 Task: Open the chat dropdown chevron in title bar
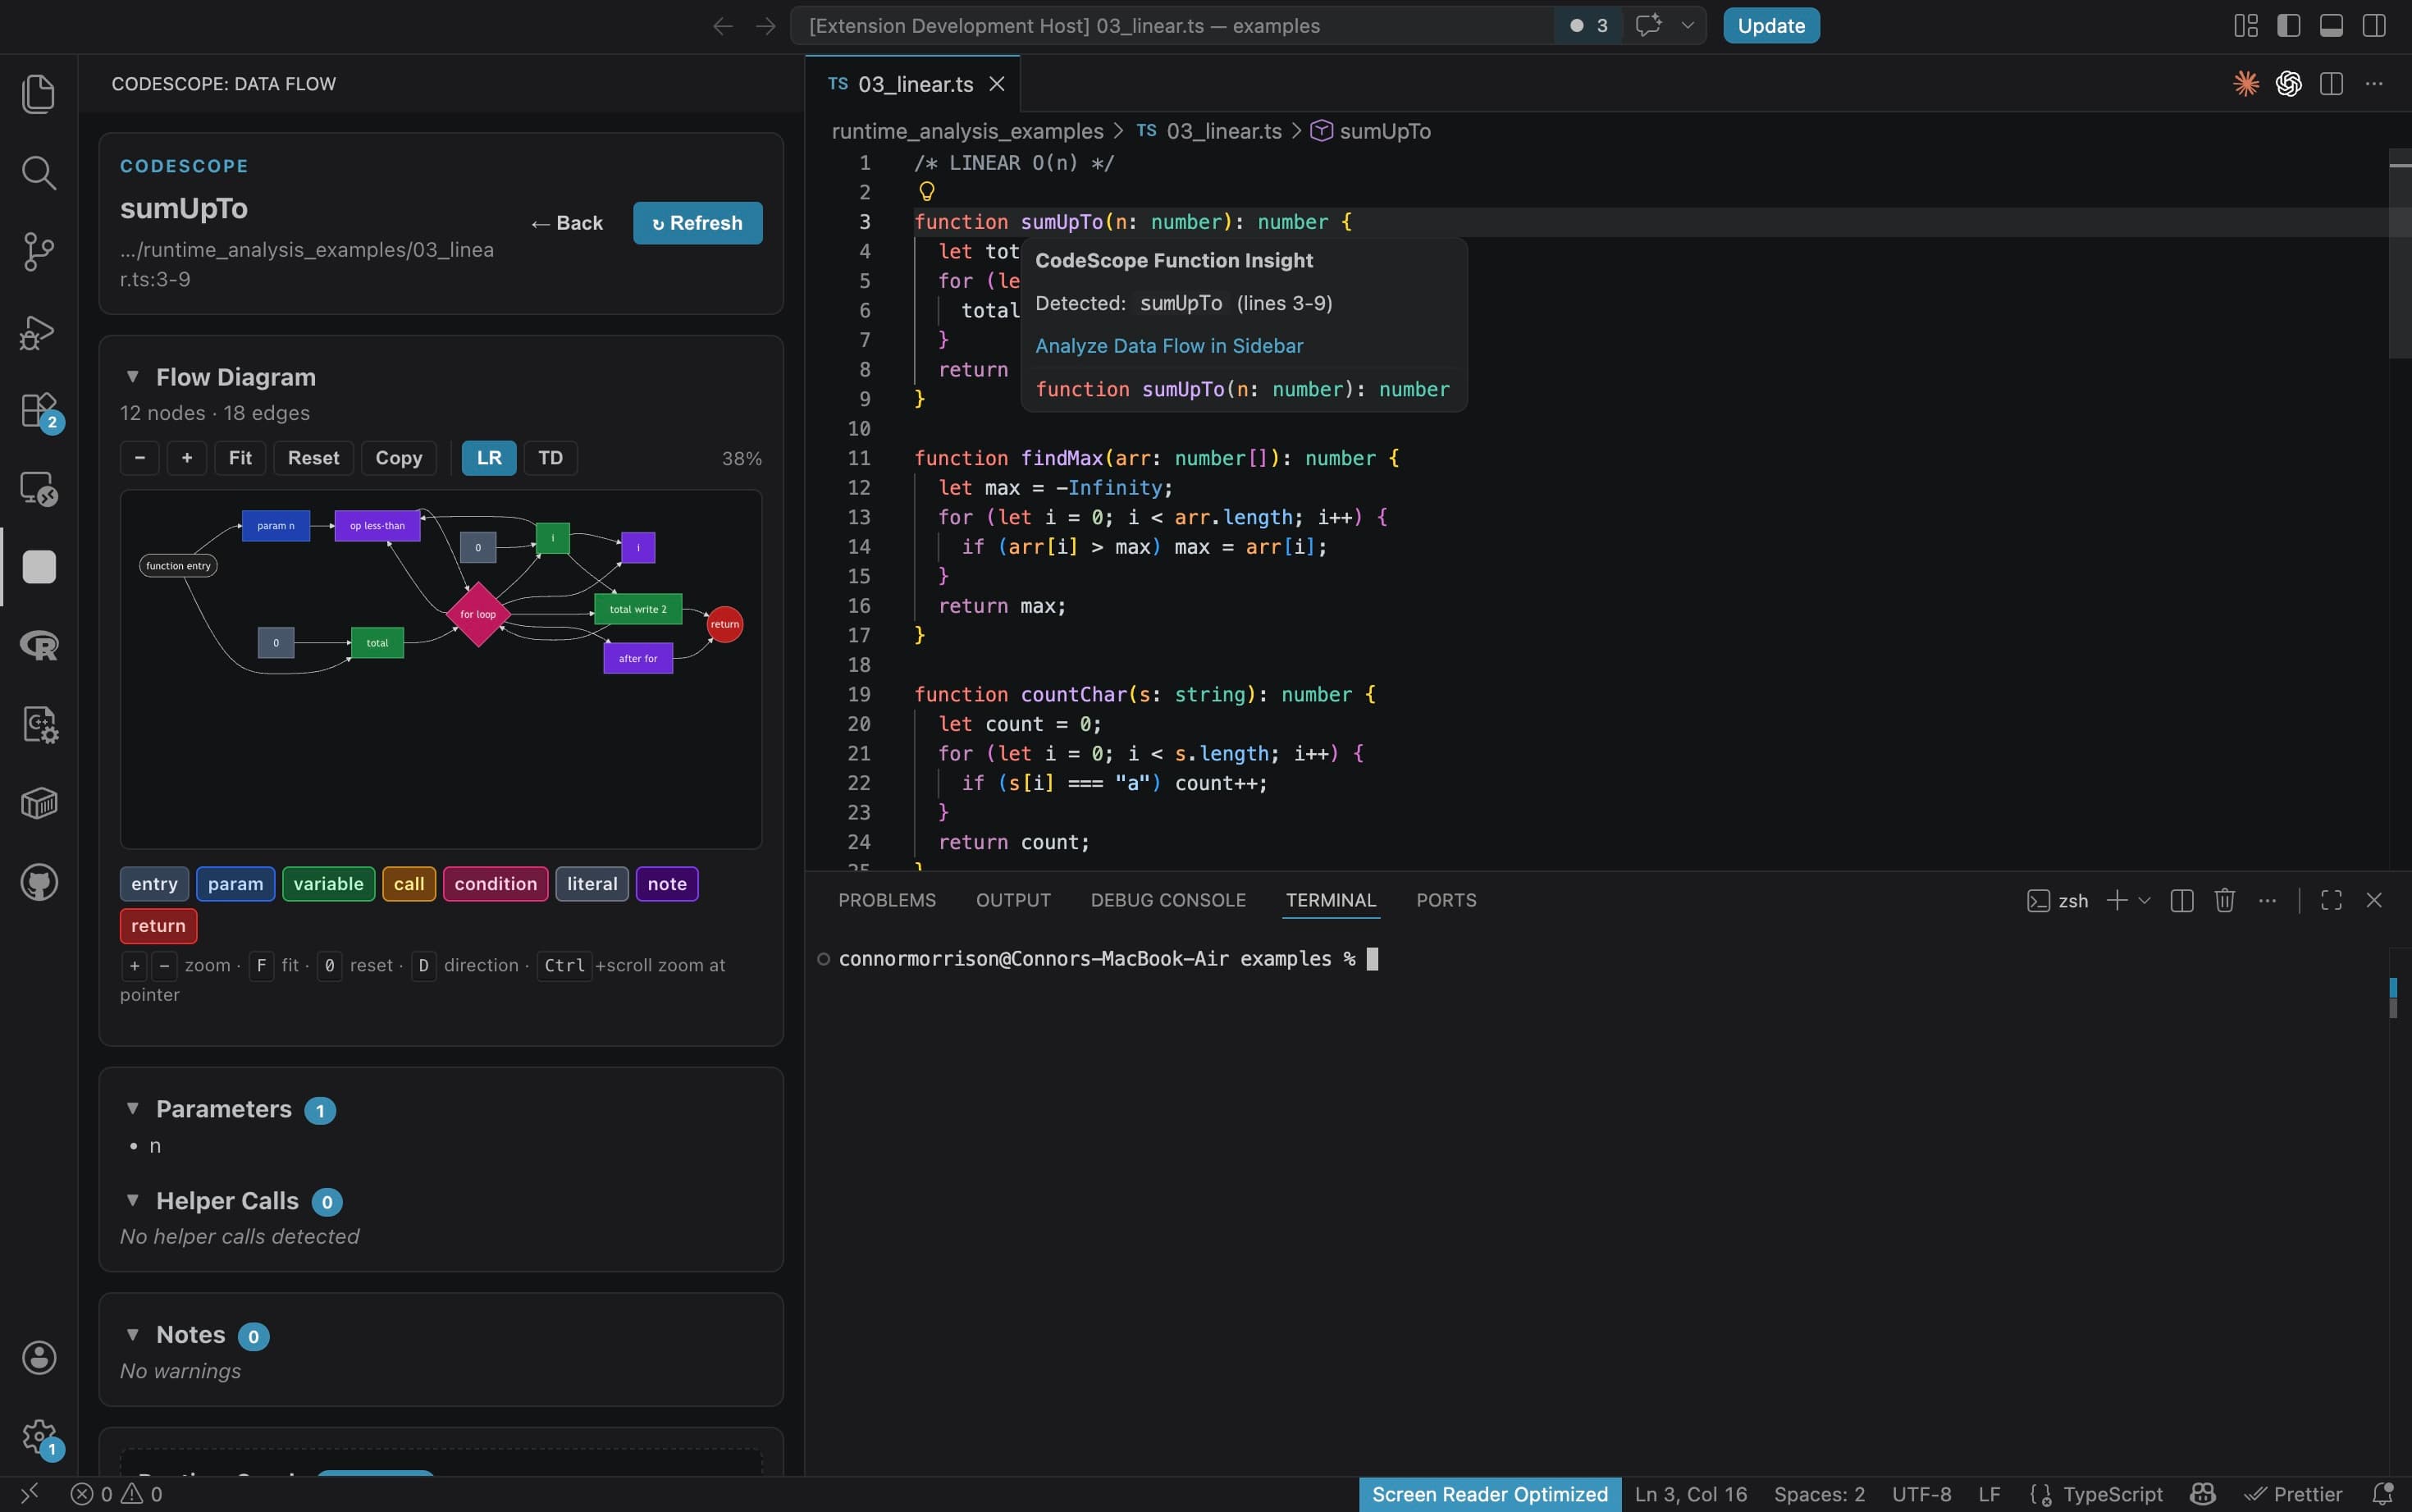coord(1687,25)
